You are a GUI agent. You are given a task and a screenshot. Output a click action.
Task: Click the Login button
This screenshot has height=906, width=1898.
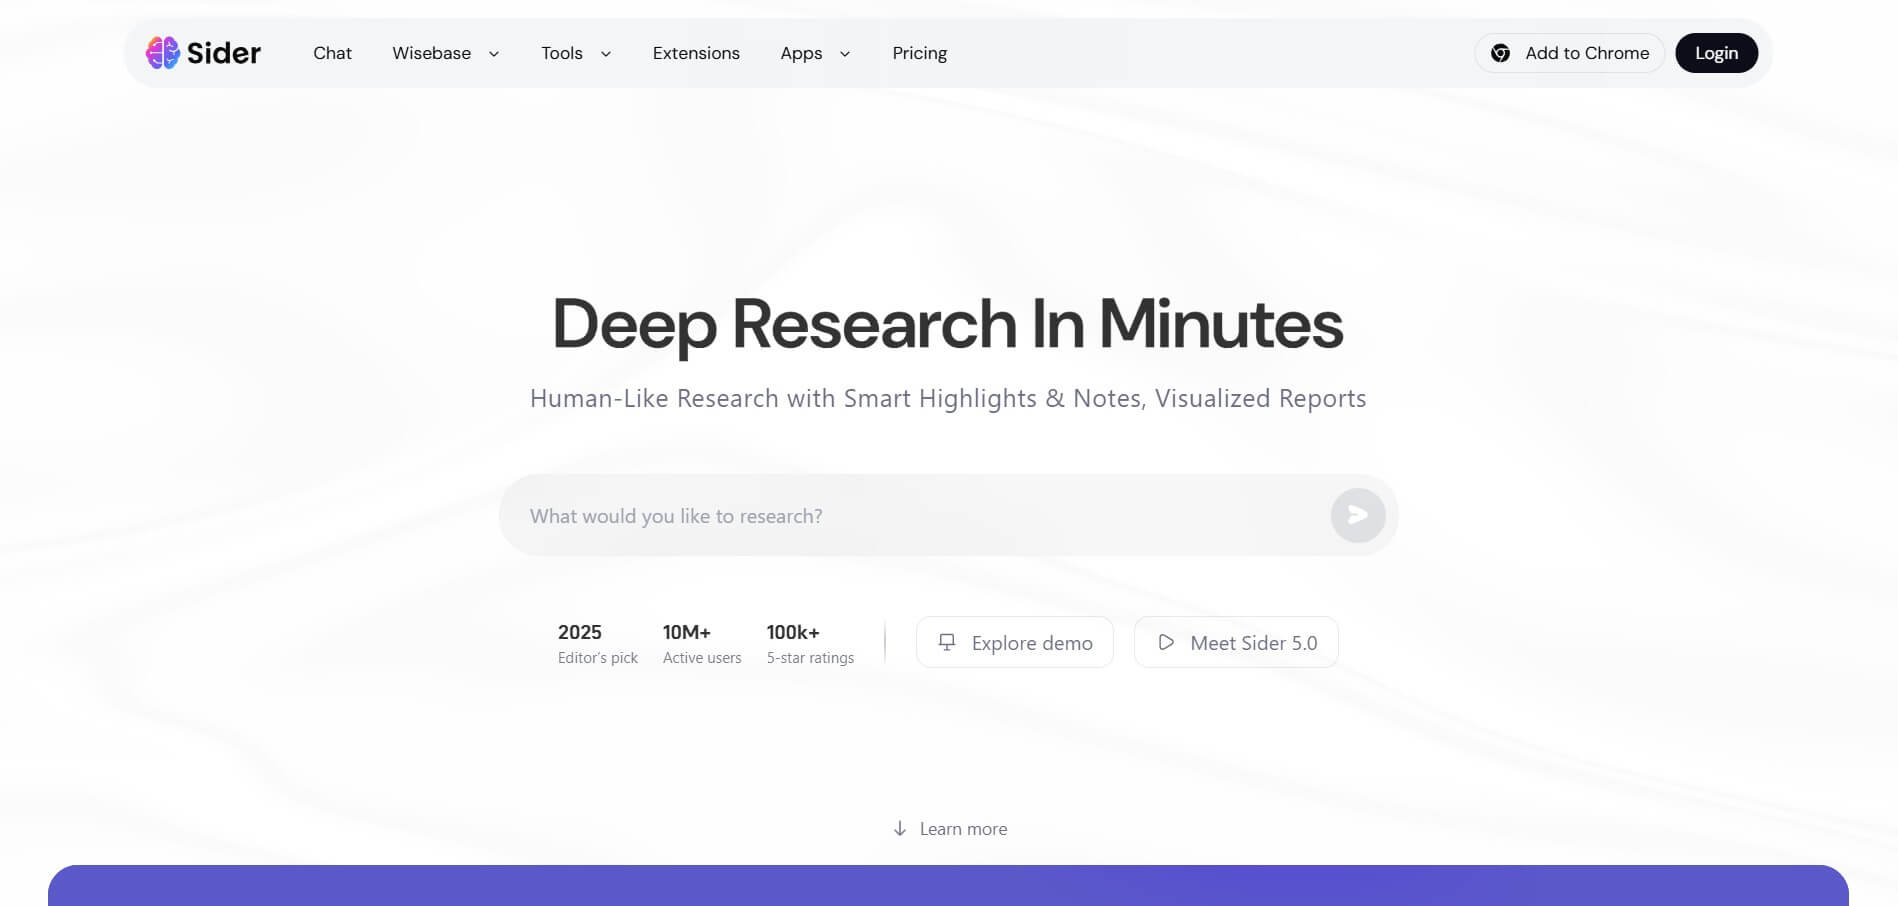[1716, 53]
